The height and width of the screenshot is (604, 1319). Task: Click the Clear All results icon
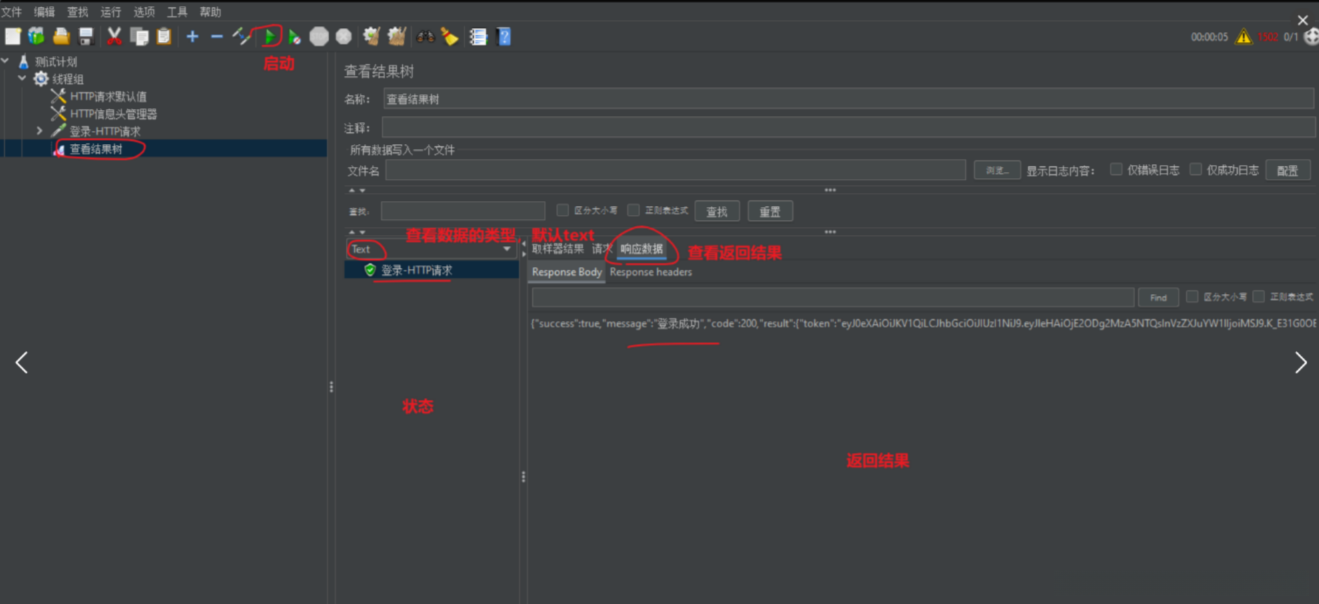397,36
